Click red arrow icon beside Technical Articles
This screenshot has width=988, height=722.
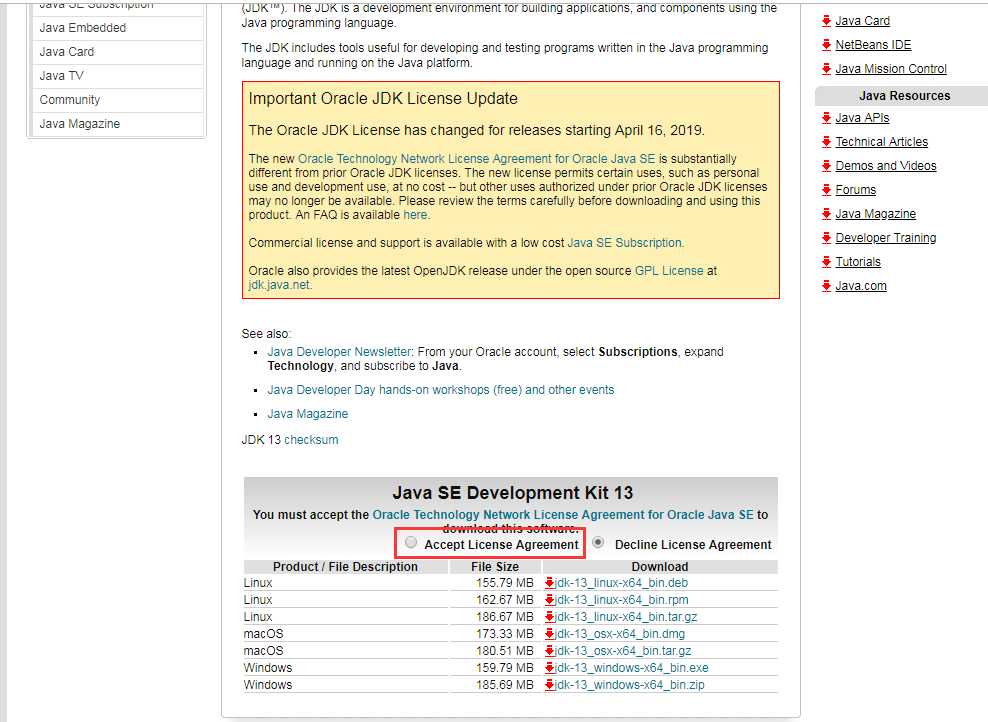click(826, 142)
